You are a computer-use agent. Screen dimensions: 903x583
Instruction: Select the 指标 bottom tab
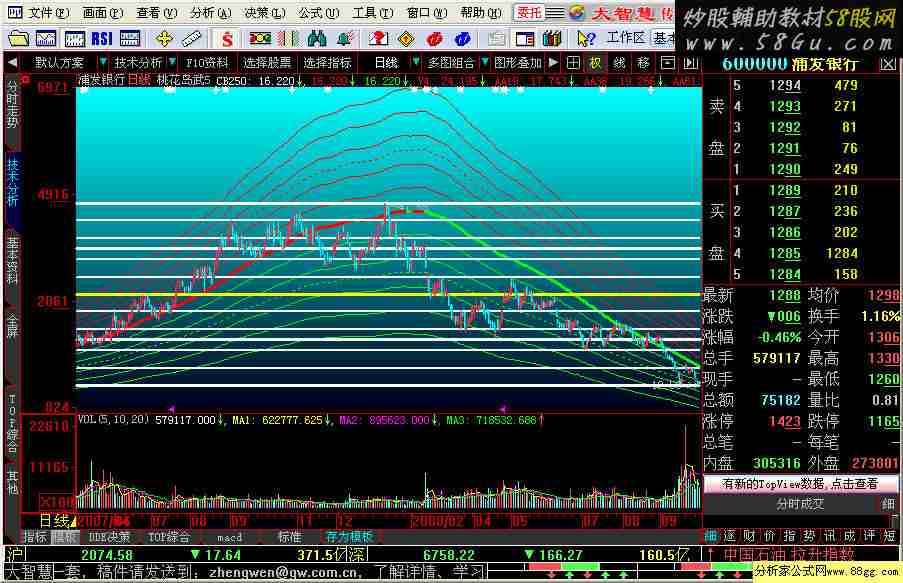coord(35,537)
